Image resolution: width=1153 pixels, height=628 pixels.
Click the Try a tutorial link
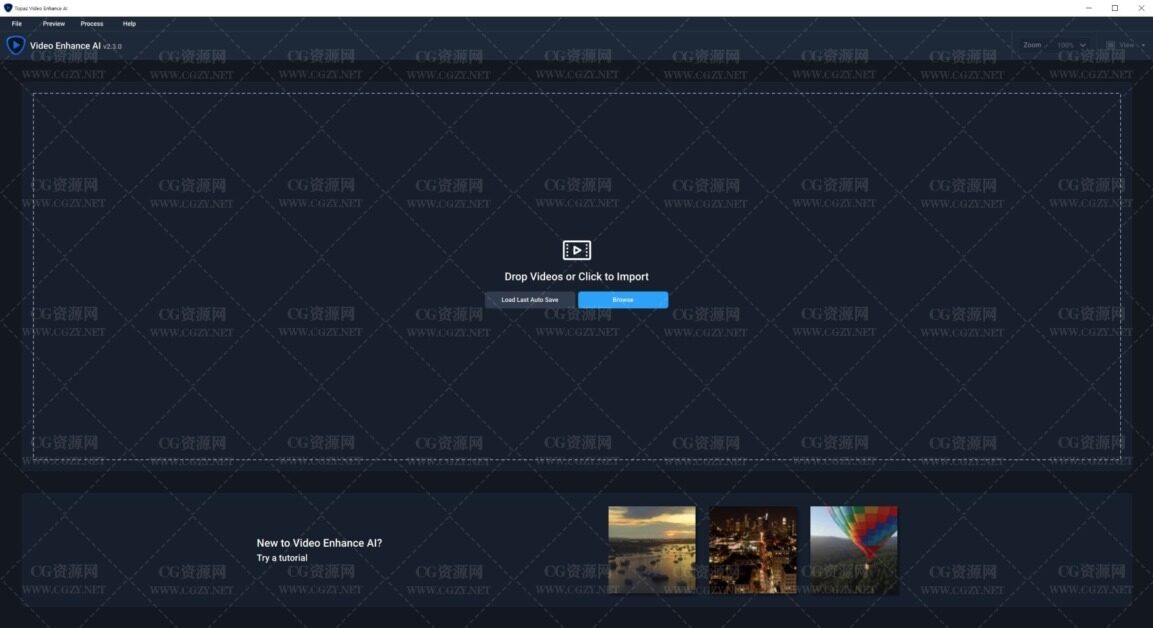point(282,558)
